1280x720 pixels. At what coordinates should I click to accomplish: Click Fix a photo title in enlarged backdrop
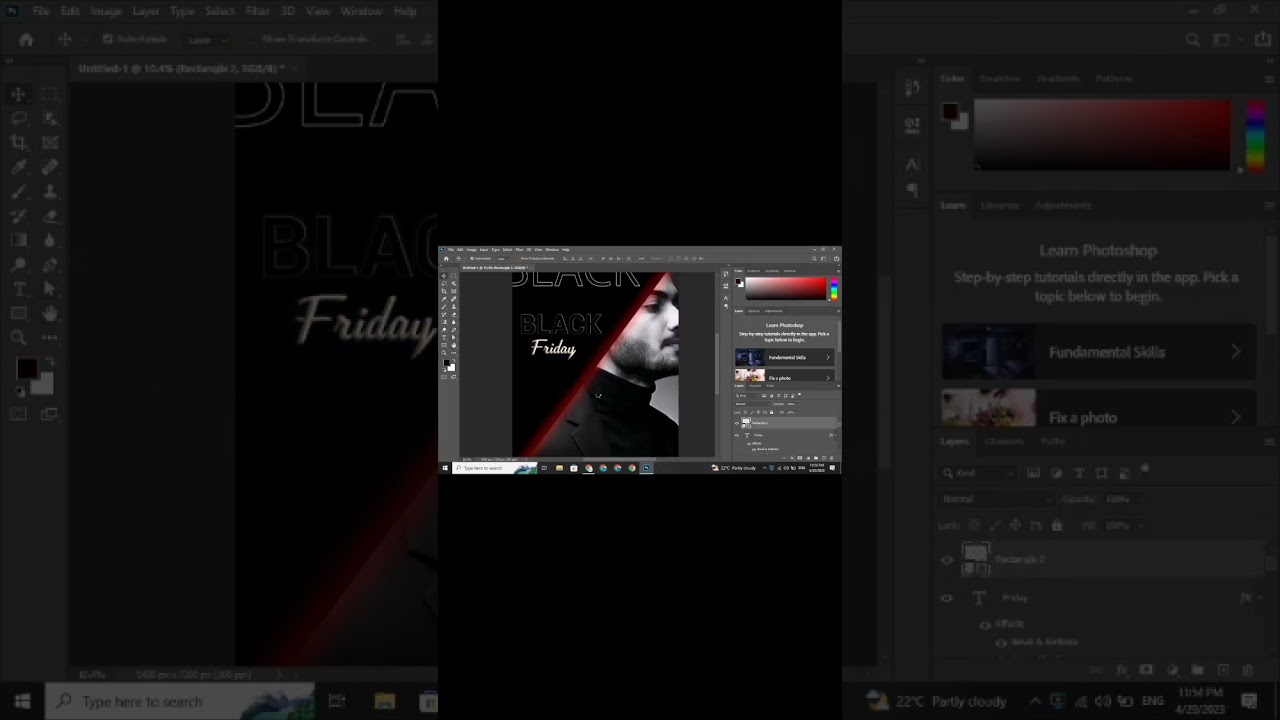[1083, 418]
